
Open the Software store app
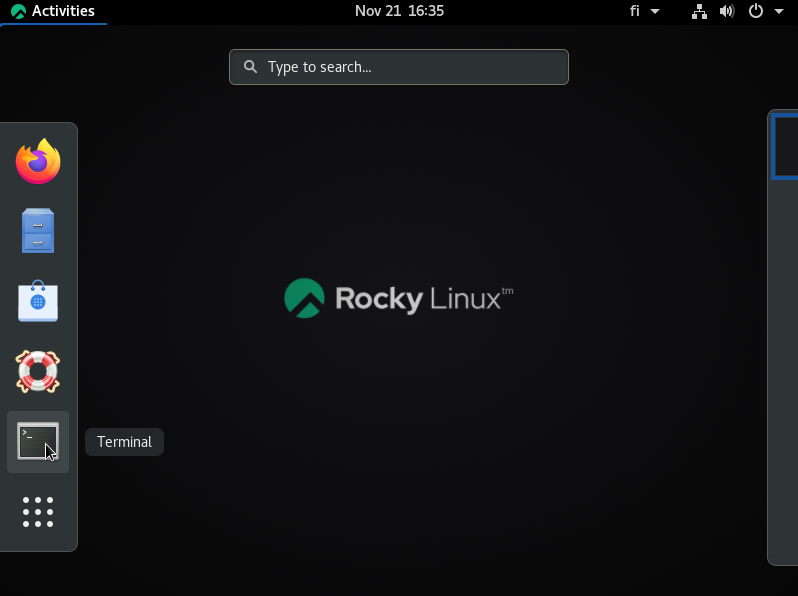(38, 301)
